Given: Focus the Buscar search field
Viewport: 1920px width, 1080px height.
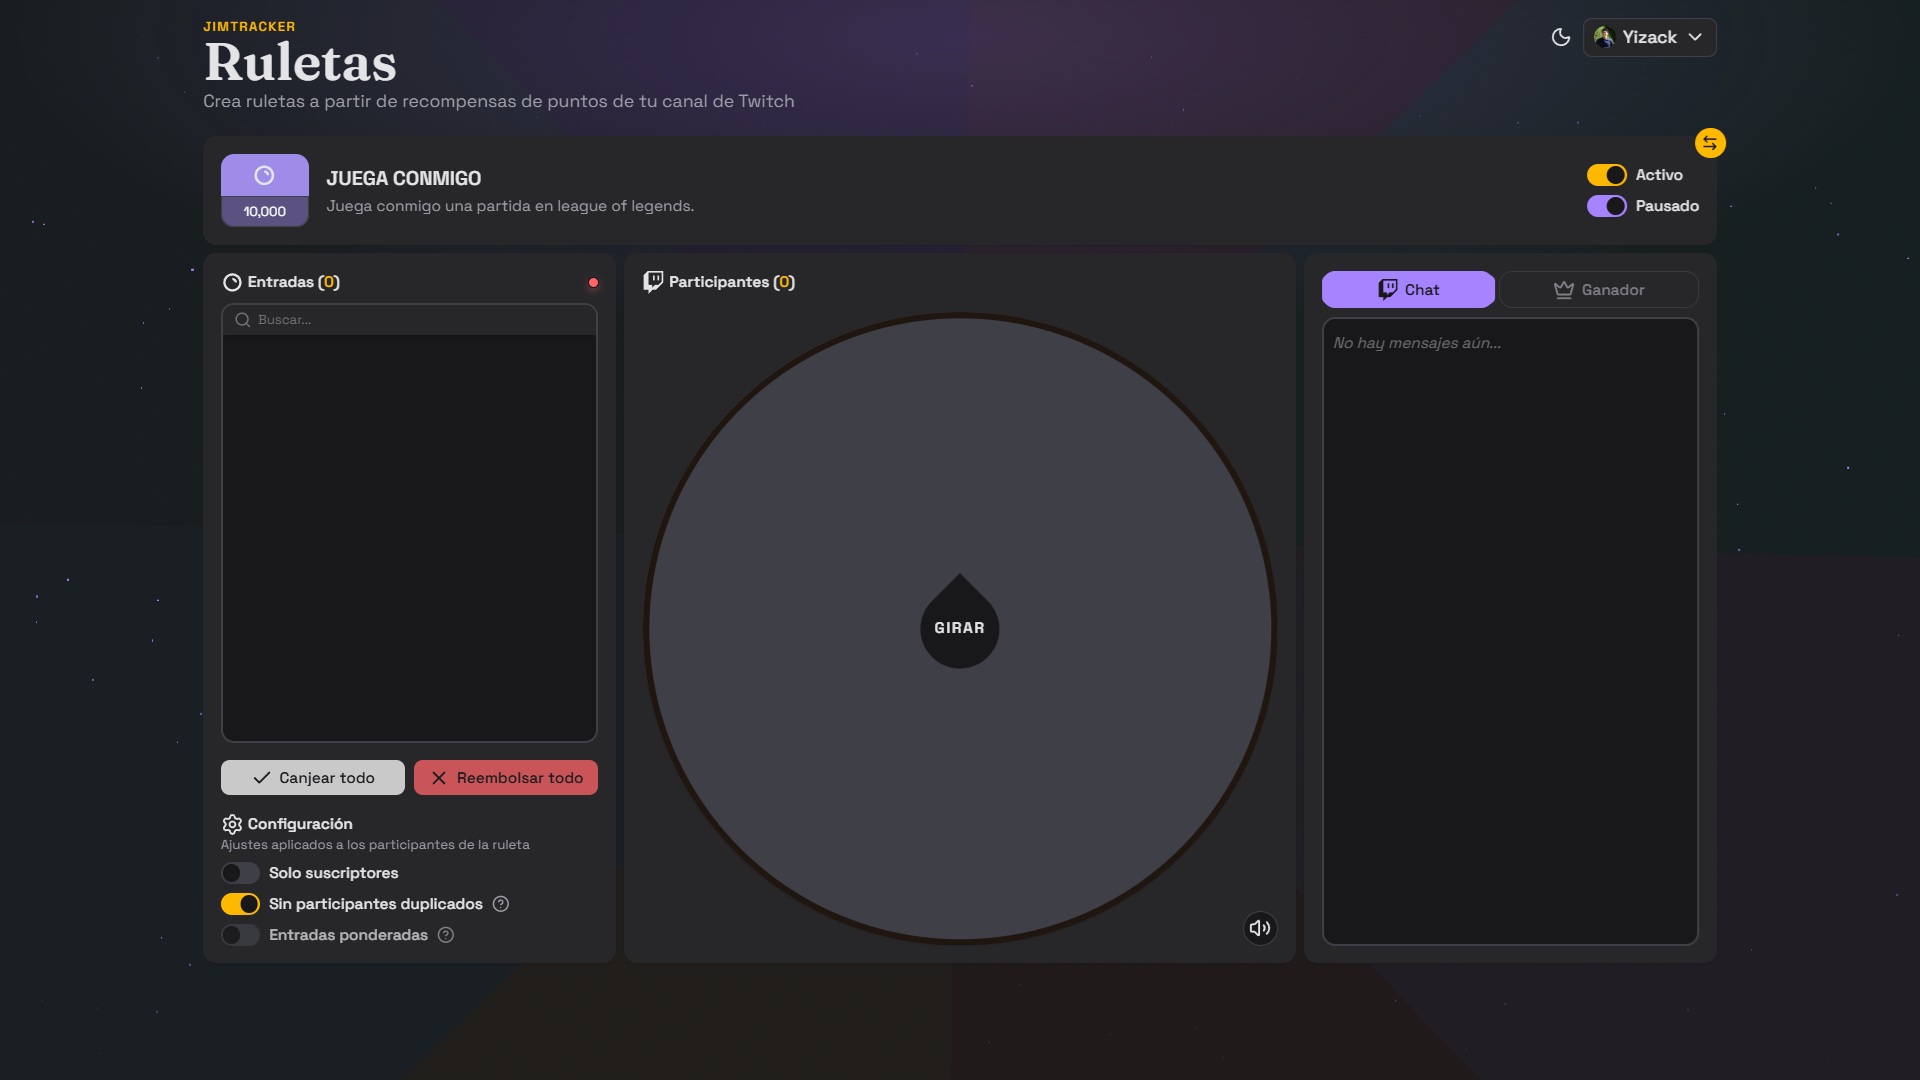Looking at the screenshot, I should 409,320.
